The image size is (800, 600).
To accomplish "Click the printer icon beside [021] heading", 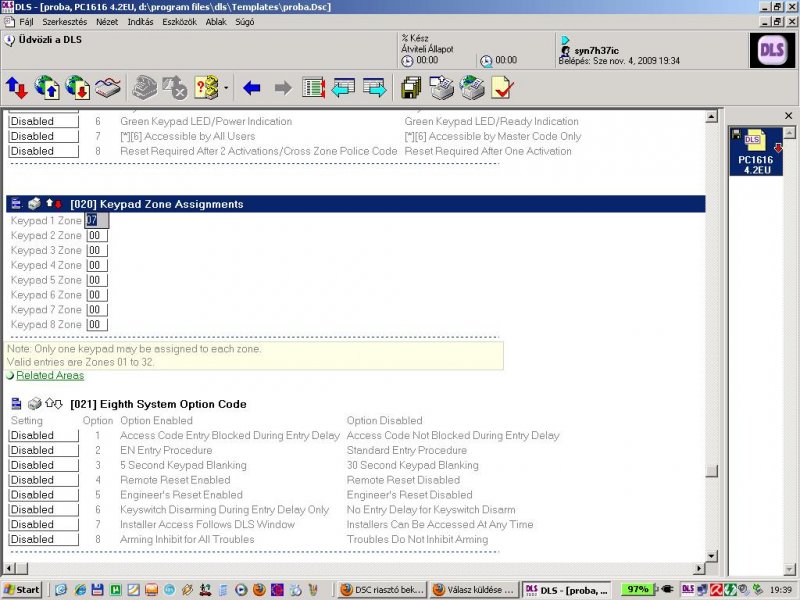I will (x=34, y=404).
